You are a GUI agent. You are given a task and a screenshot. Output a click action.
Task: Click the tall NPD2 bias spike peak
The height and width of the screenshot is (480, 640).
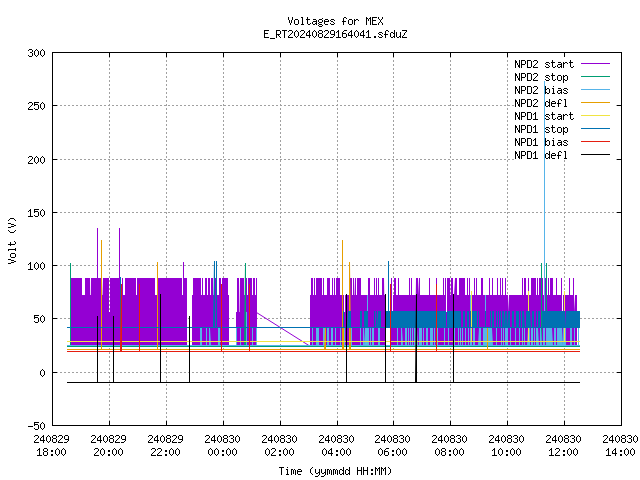tap(544, 82)
